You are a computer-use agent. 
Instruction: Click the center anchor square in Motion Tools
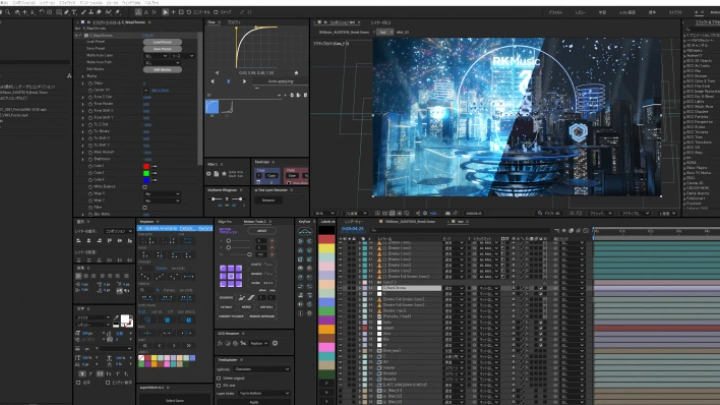click(x=231, y=276)
